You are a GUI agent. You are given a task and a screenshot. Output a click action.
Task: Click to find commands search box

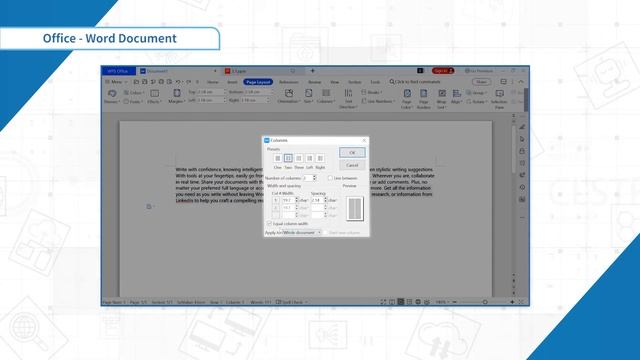click(x=415, y=82)
